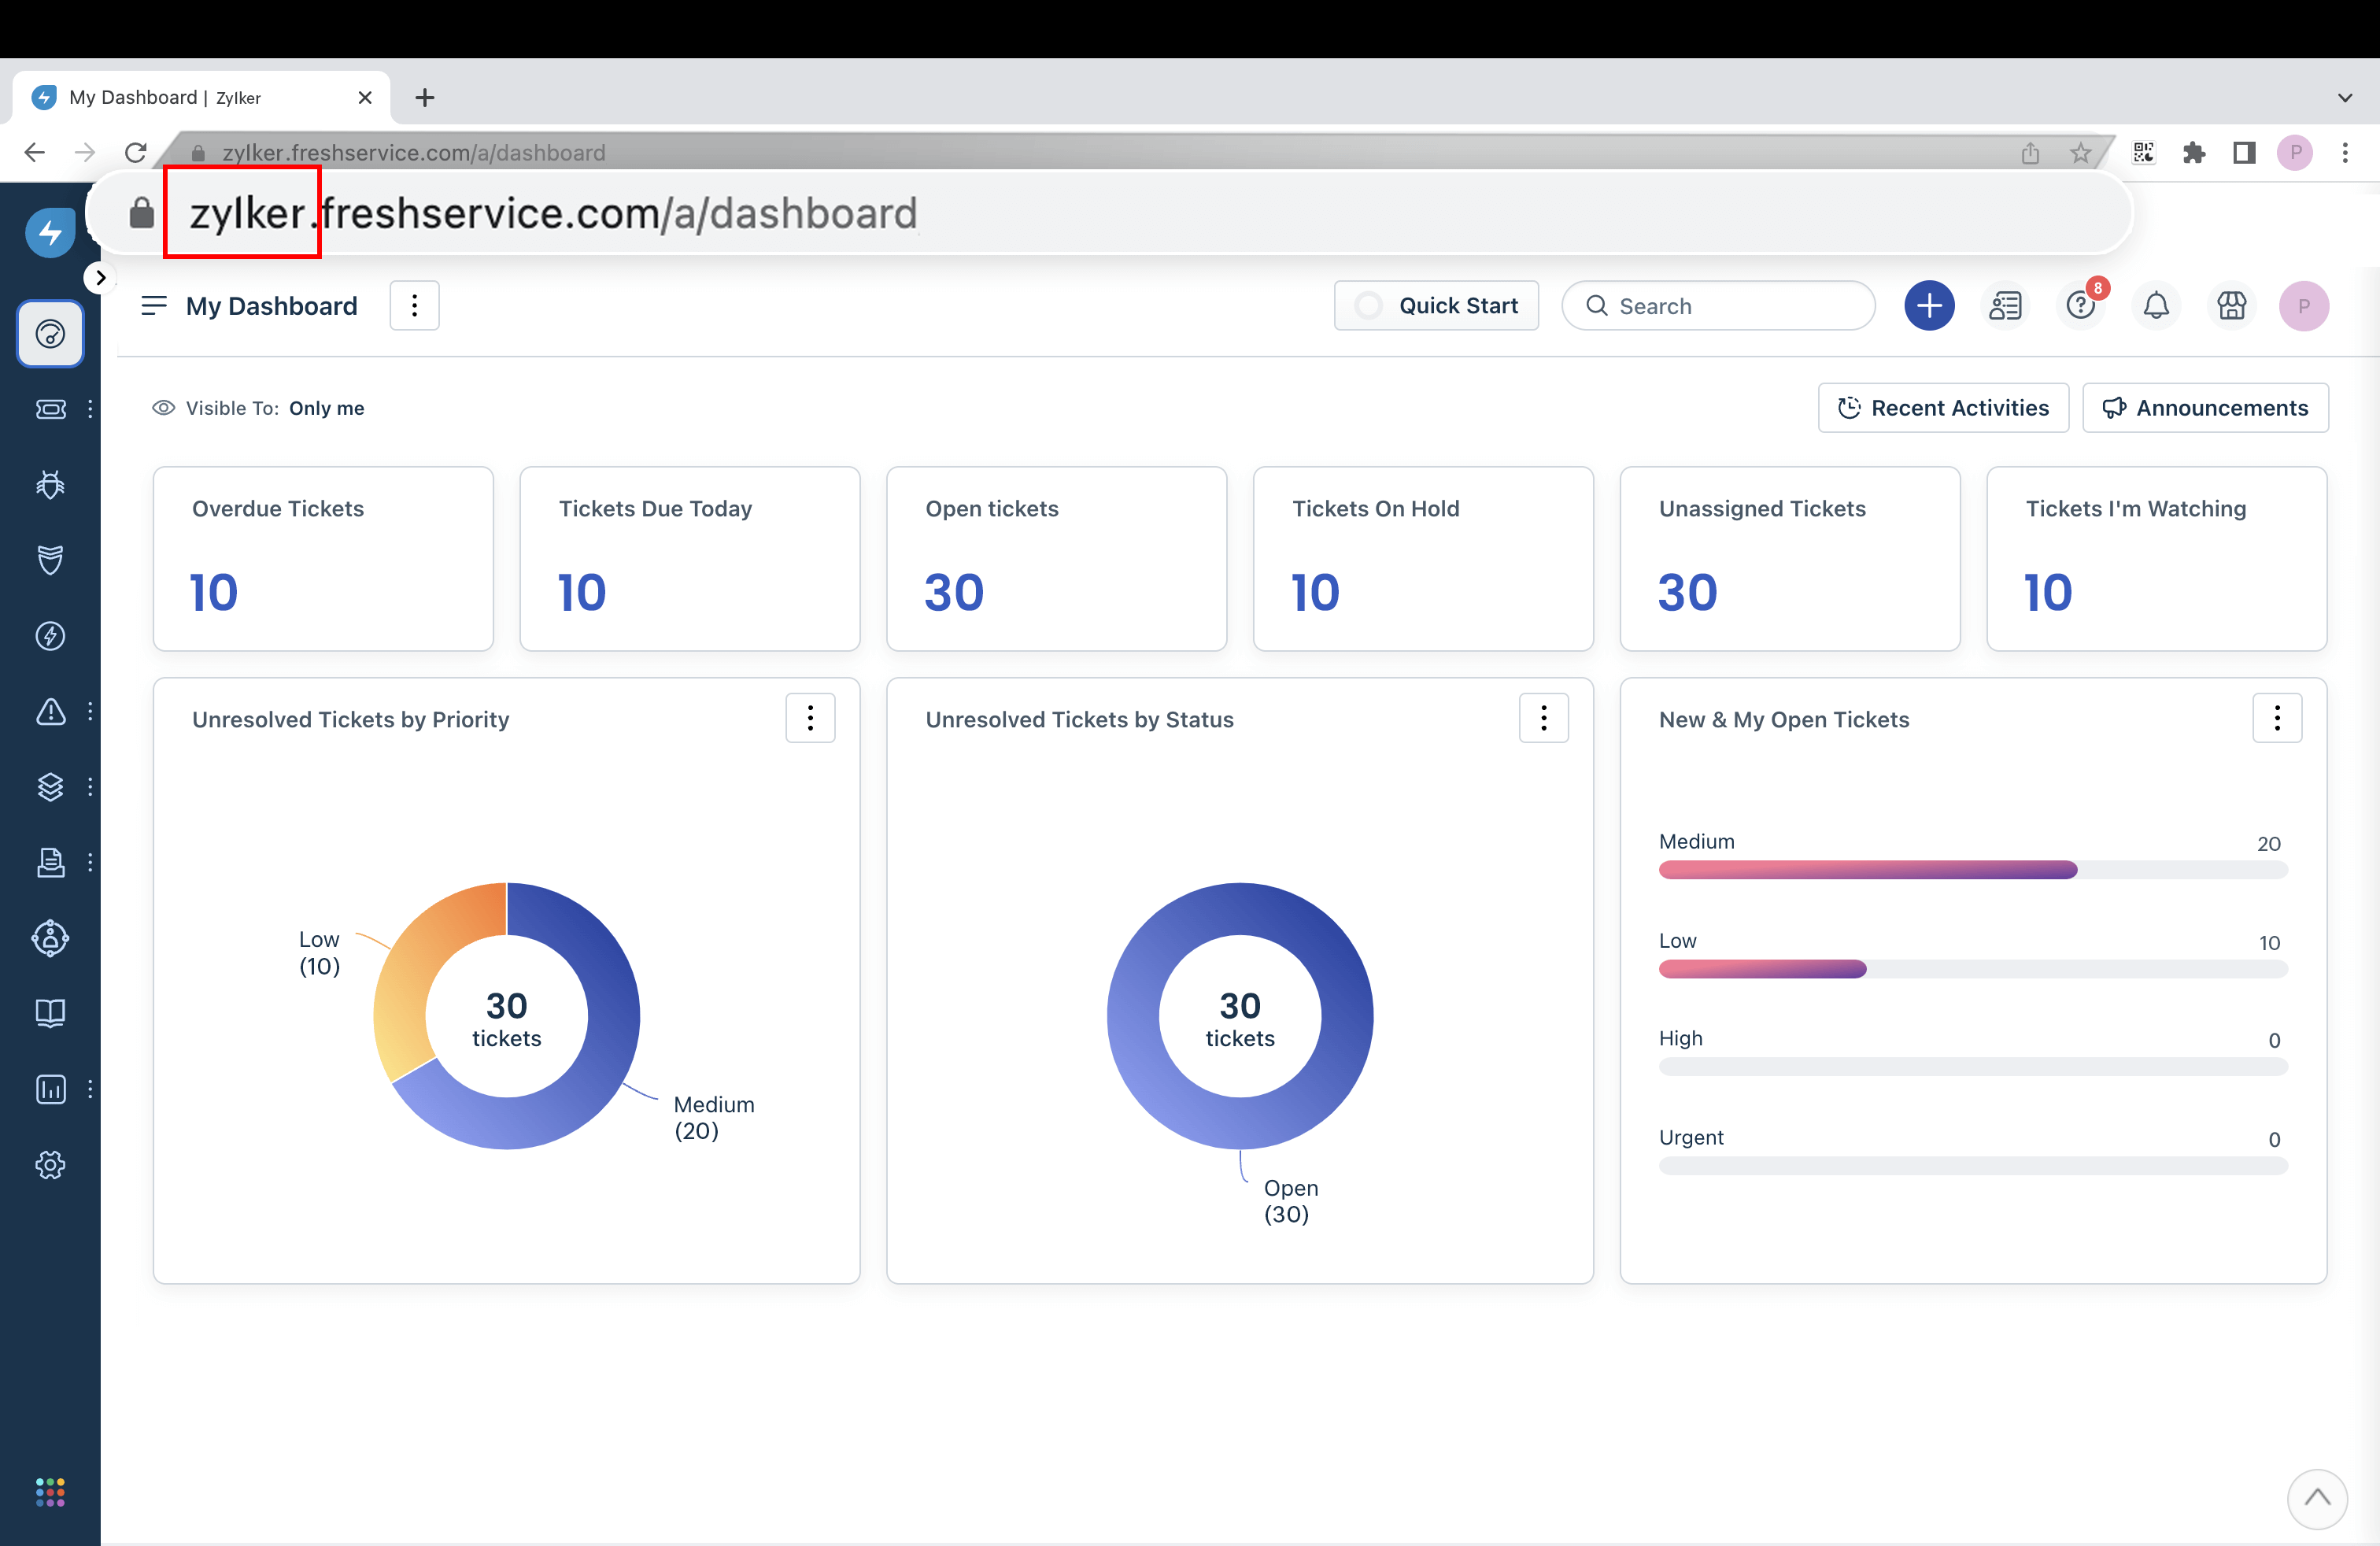Image resolution: width=2380 pixels, height=1546 pixels.
Task: Open the Assets layers icon in sidebar
Action: [50, 787]
